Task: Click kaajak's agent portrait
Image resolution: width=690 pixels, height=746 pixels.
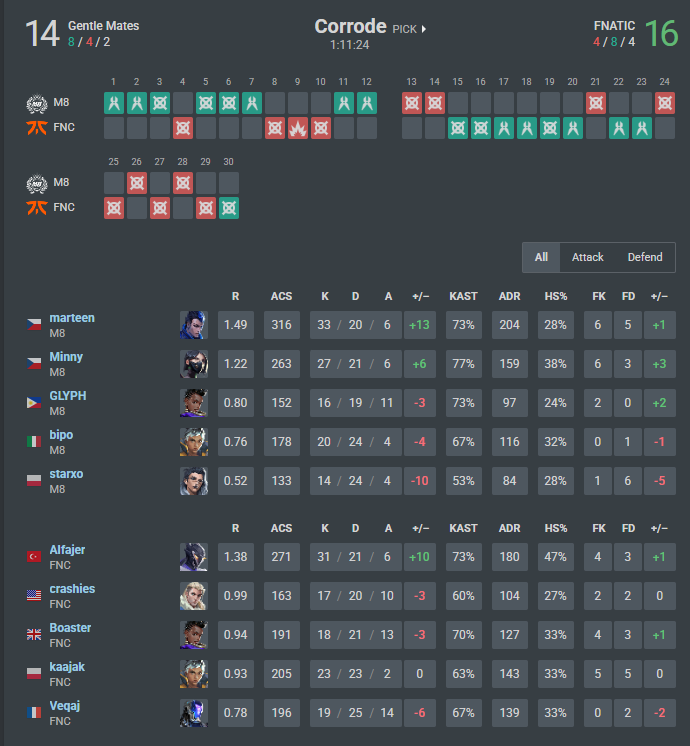Action: point(194,674)
